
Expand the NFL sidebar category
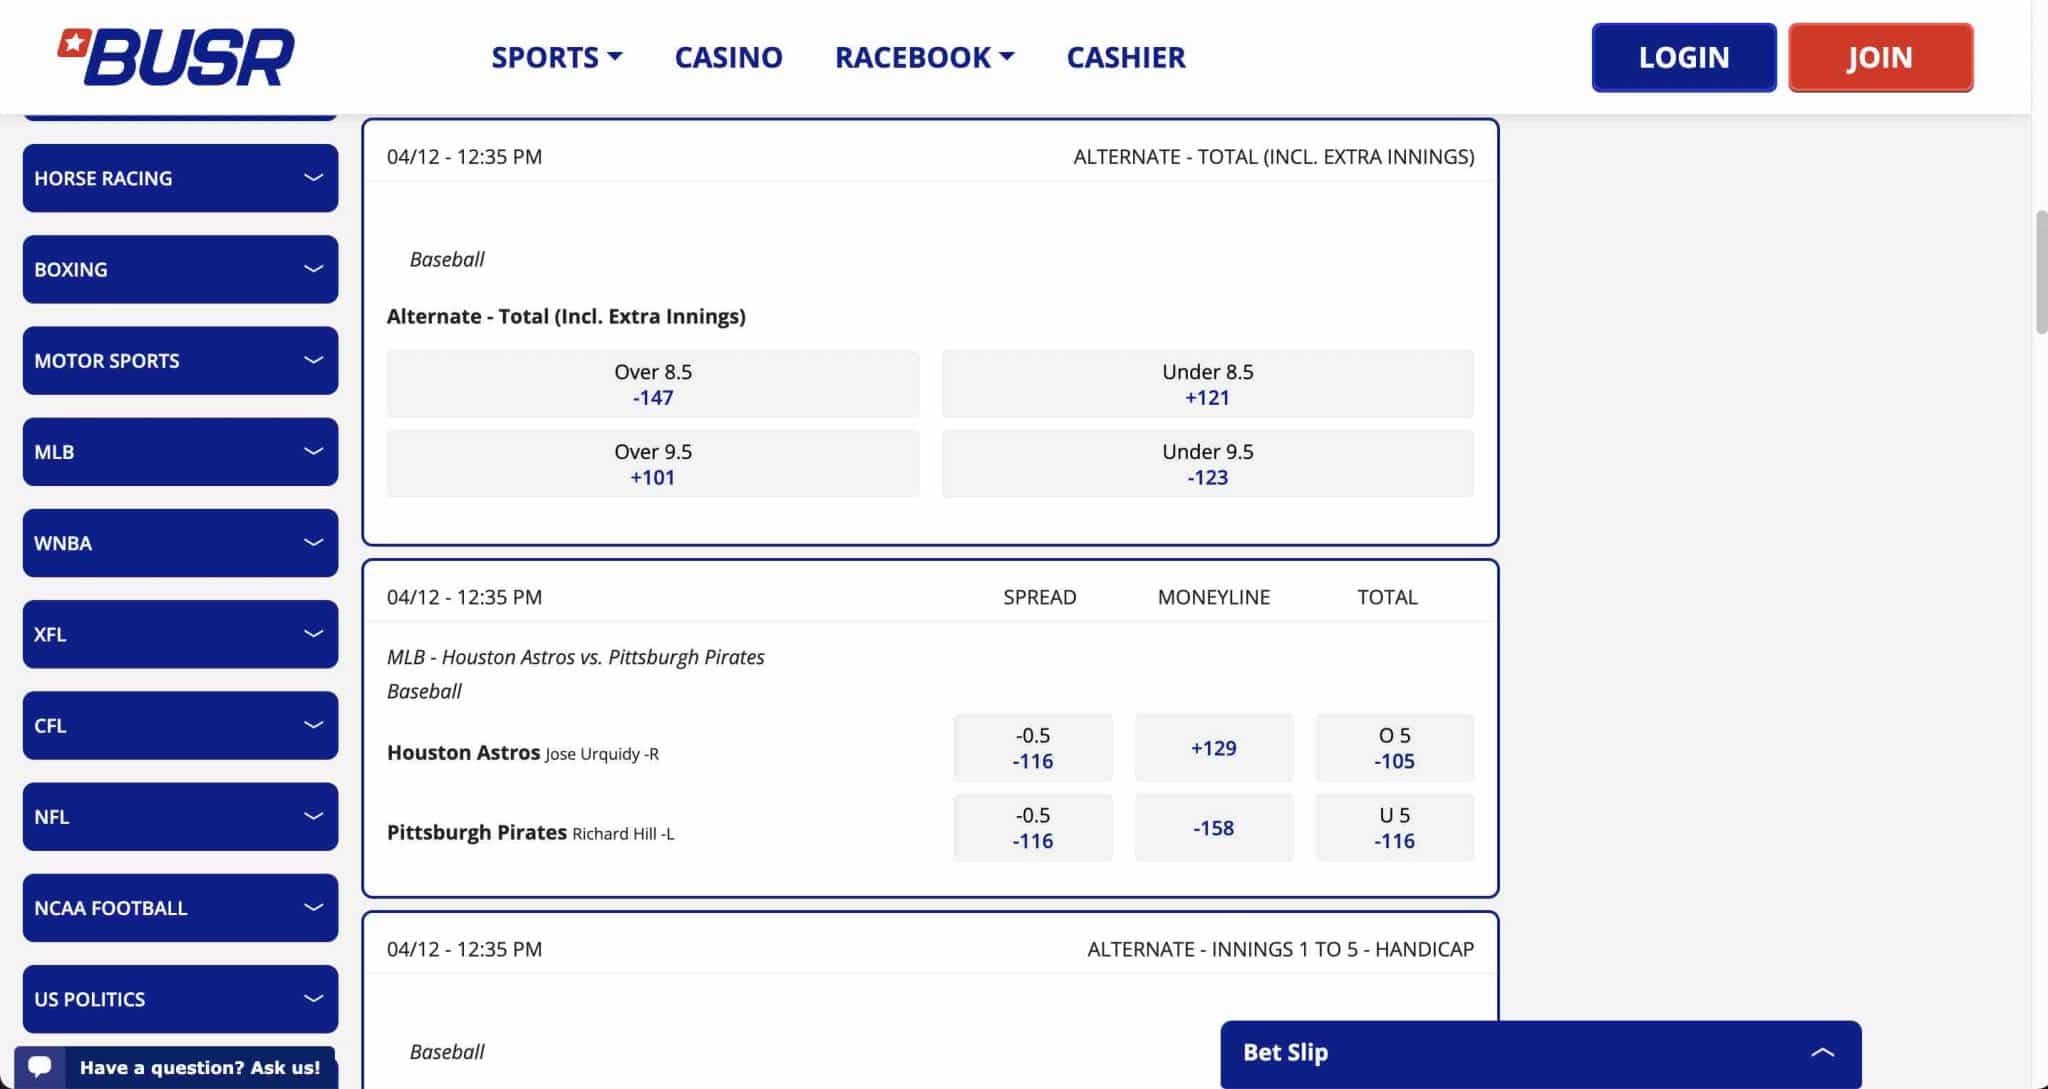[x=180, y=816]
